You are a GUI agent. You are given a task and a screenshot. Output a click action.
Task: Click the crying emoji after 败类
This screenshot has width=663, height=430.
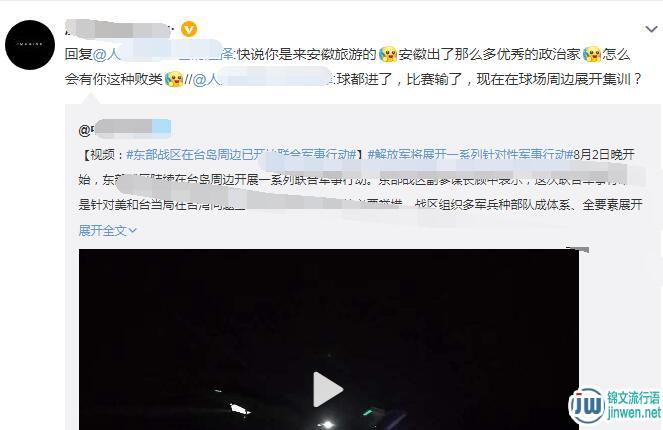point(174,79)
